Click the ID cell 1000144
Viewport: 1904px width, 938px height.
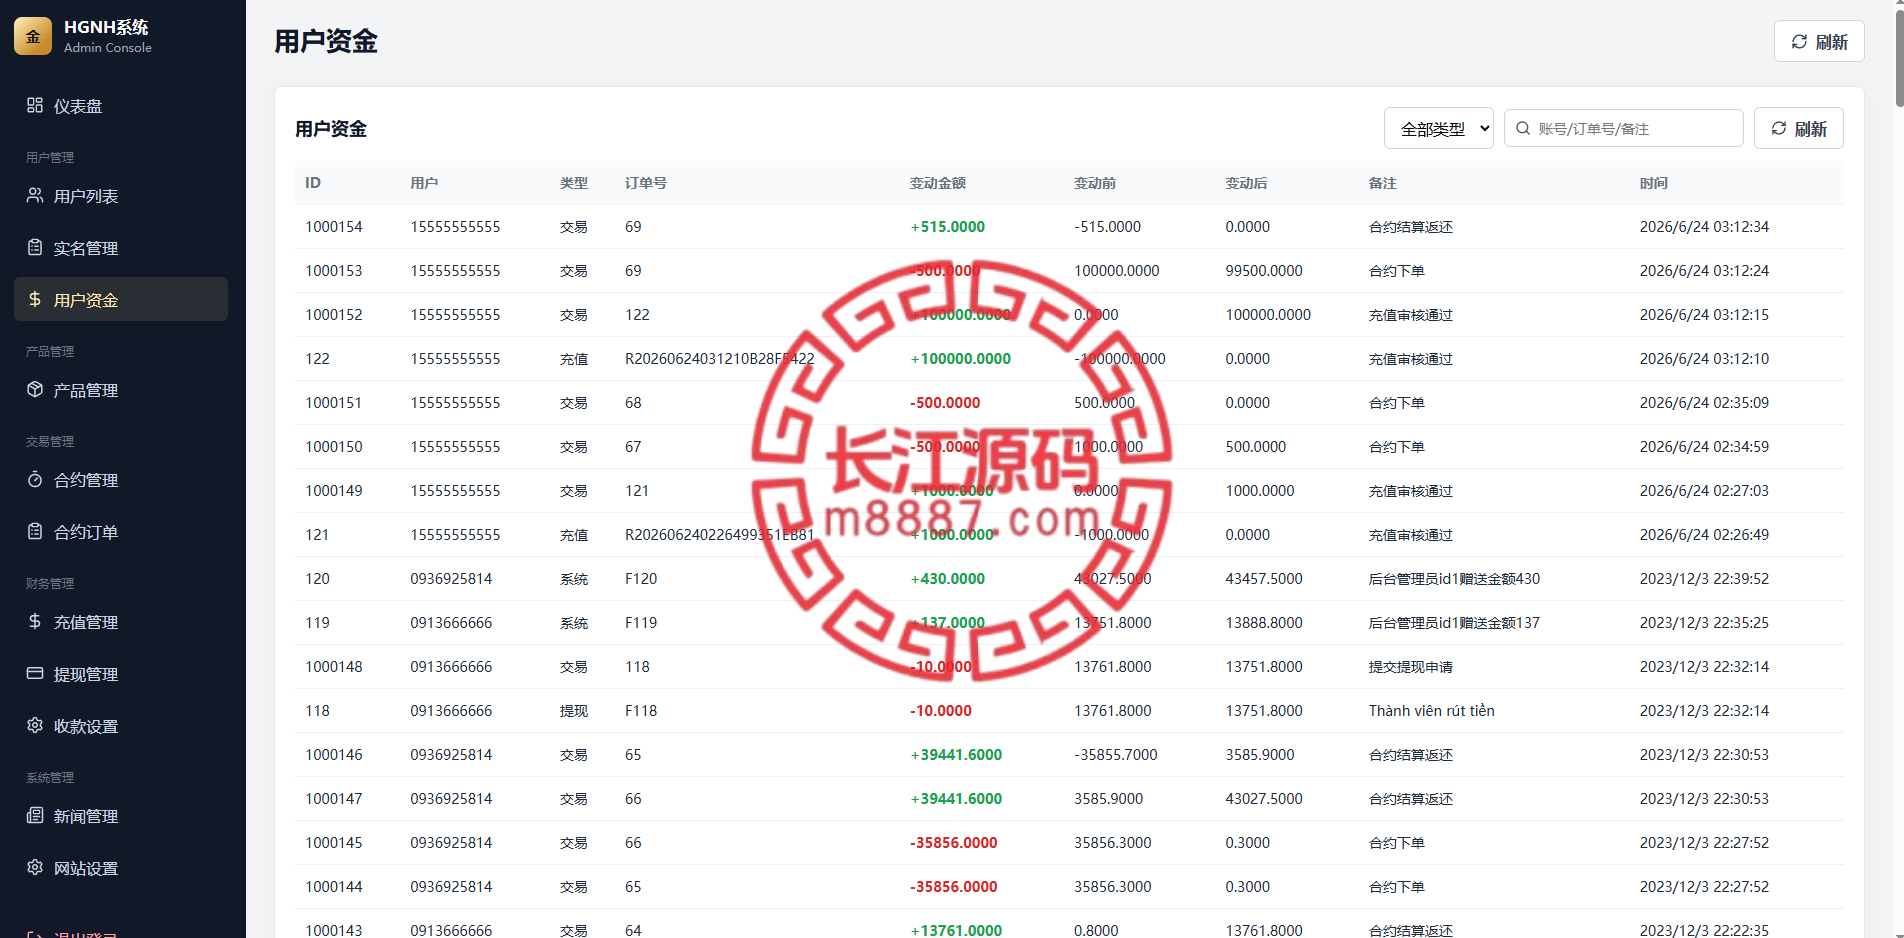(x=334, y=887)
